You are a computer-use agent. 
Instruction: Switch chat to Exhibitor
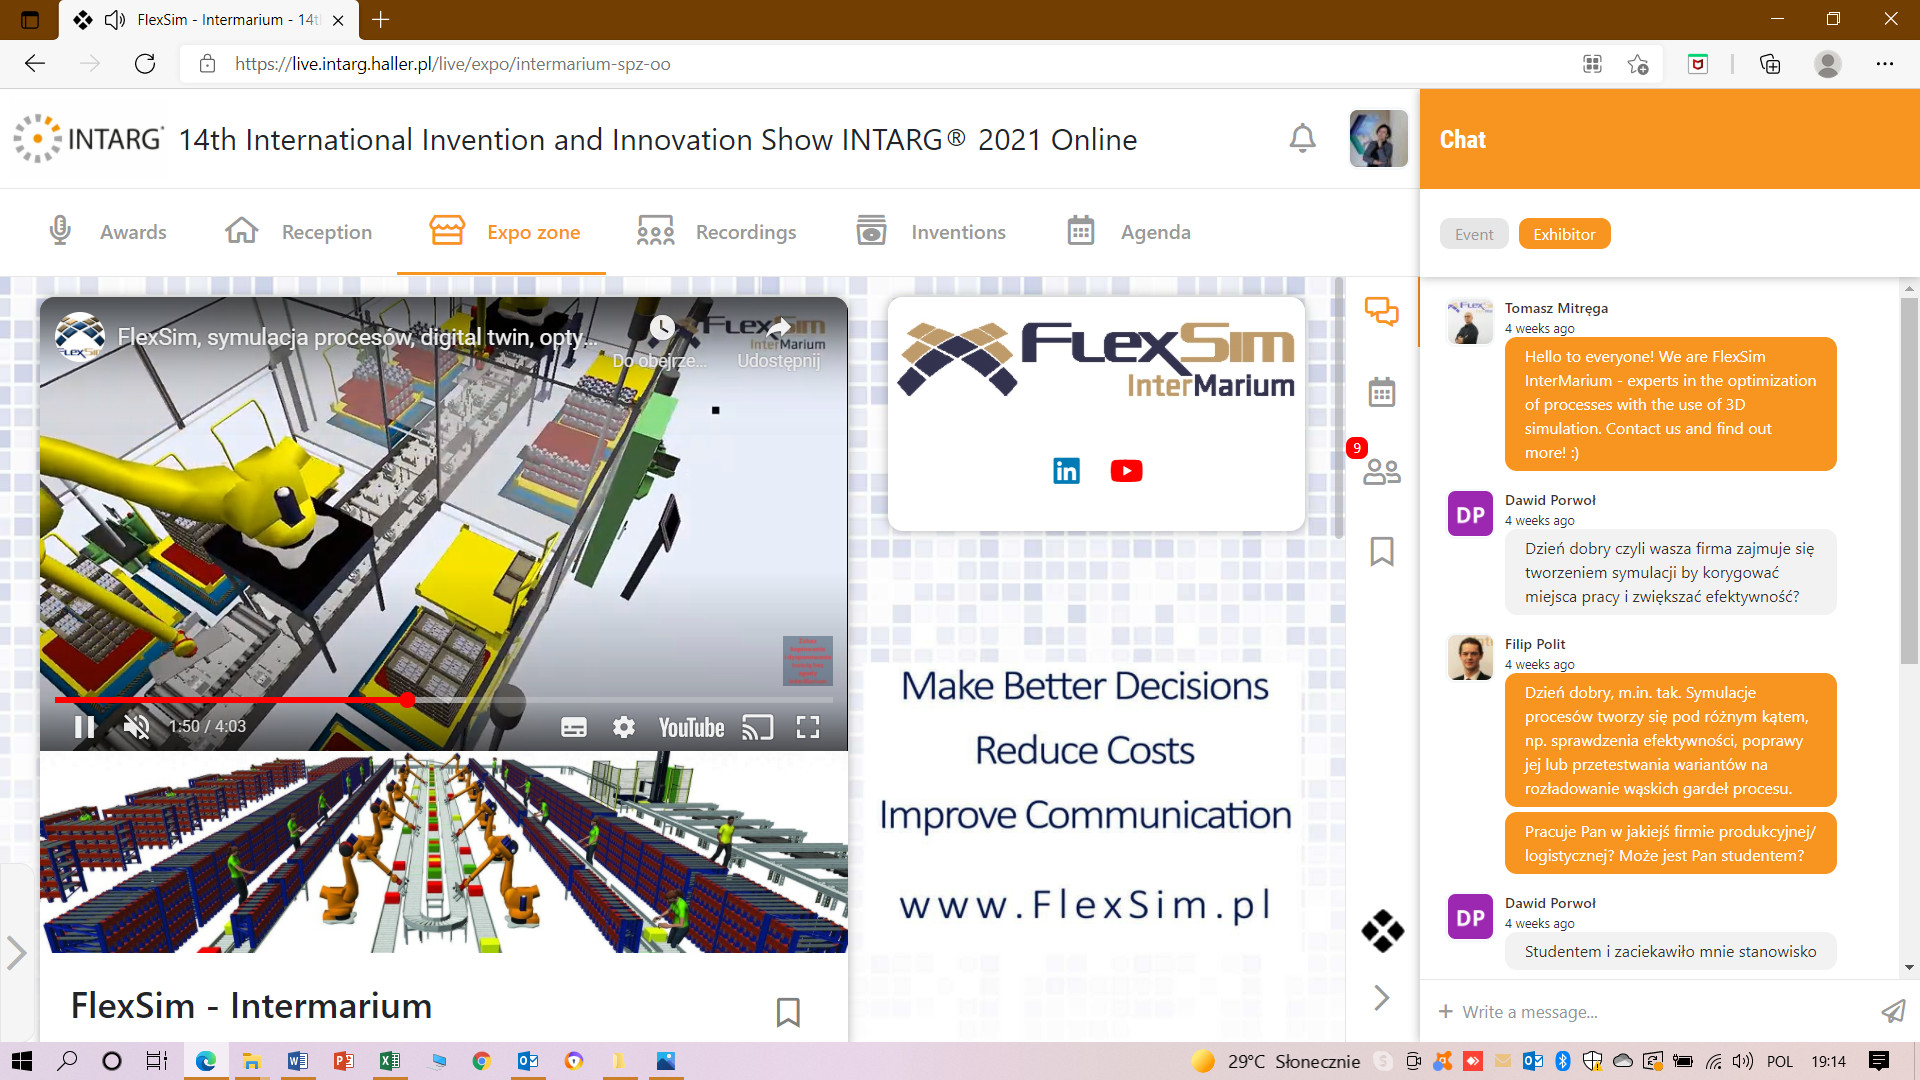(1564, 234)
